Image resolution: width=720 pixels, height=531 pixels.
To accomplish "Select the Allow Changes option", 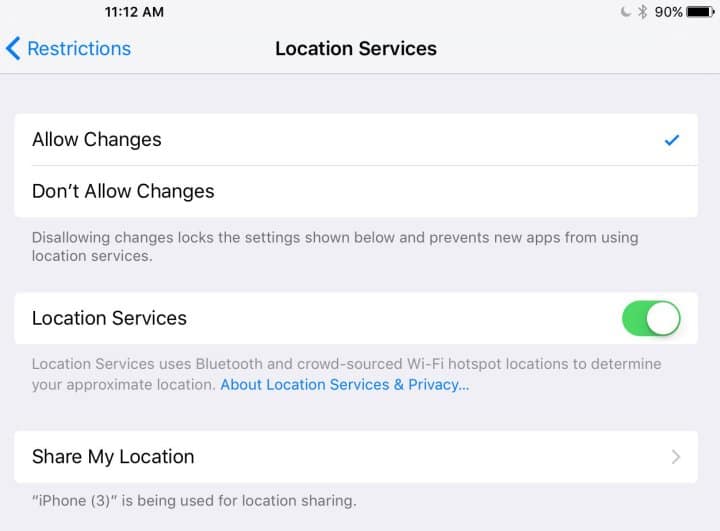I will (x=356, y=140).
